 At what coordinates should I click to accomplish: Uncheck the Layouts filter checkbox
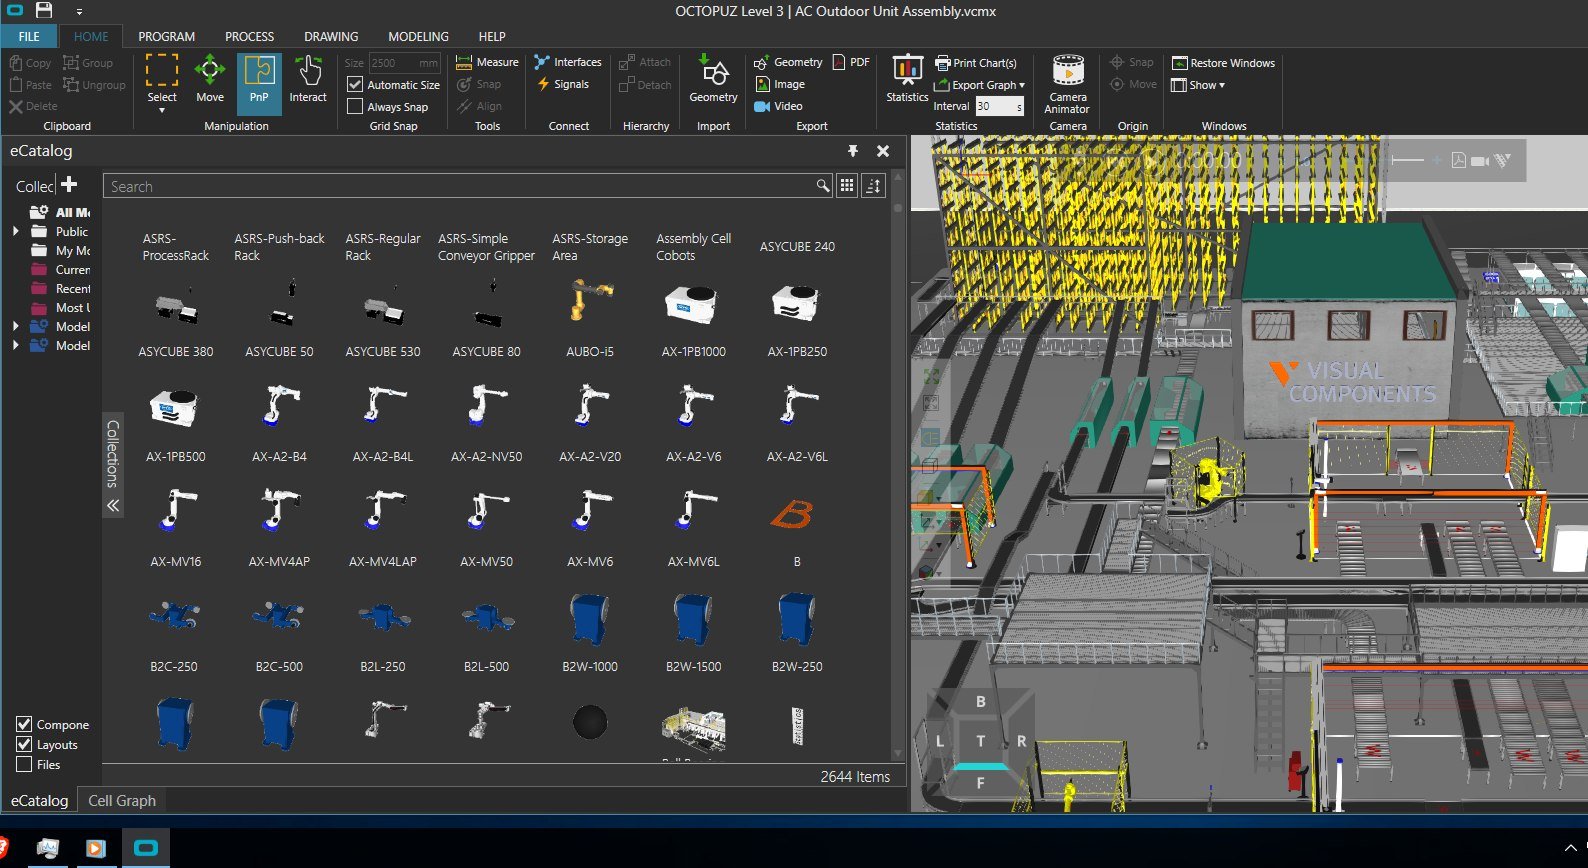tap(24, 744)
